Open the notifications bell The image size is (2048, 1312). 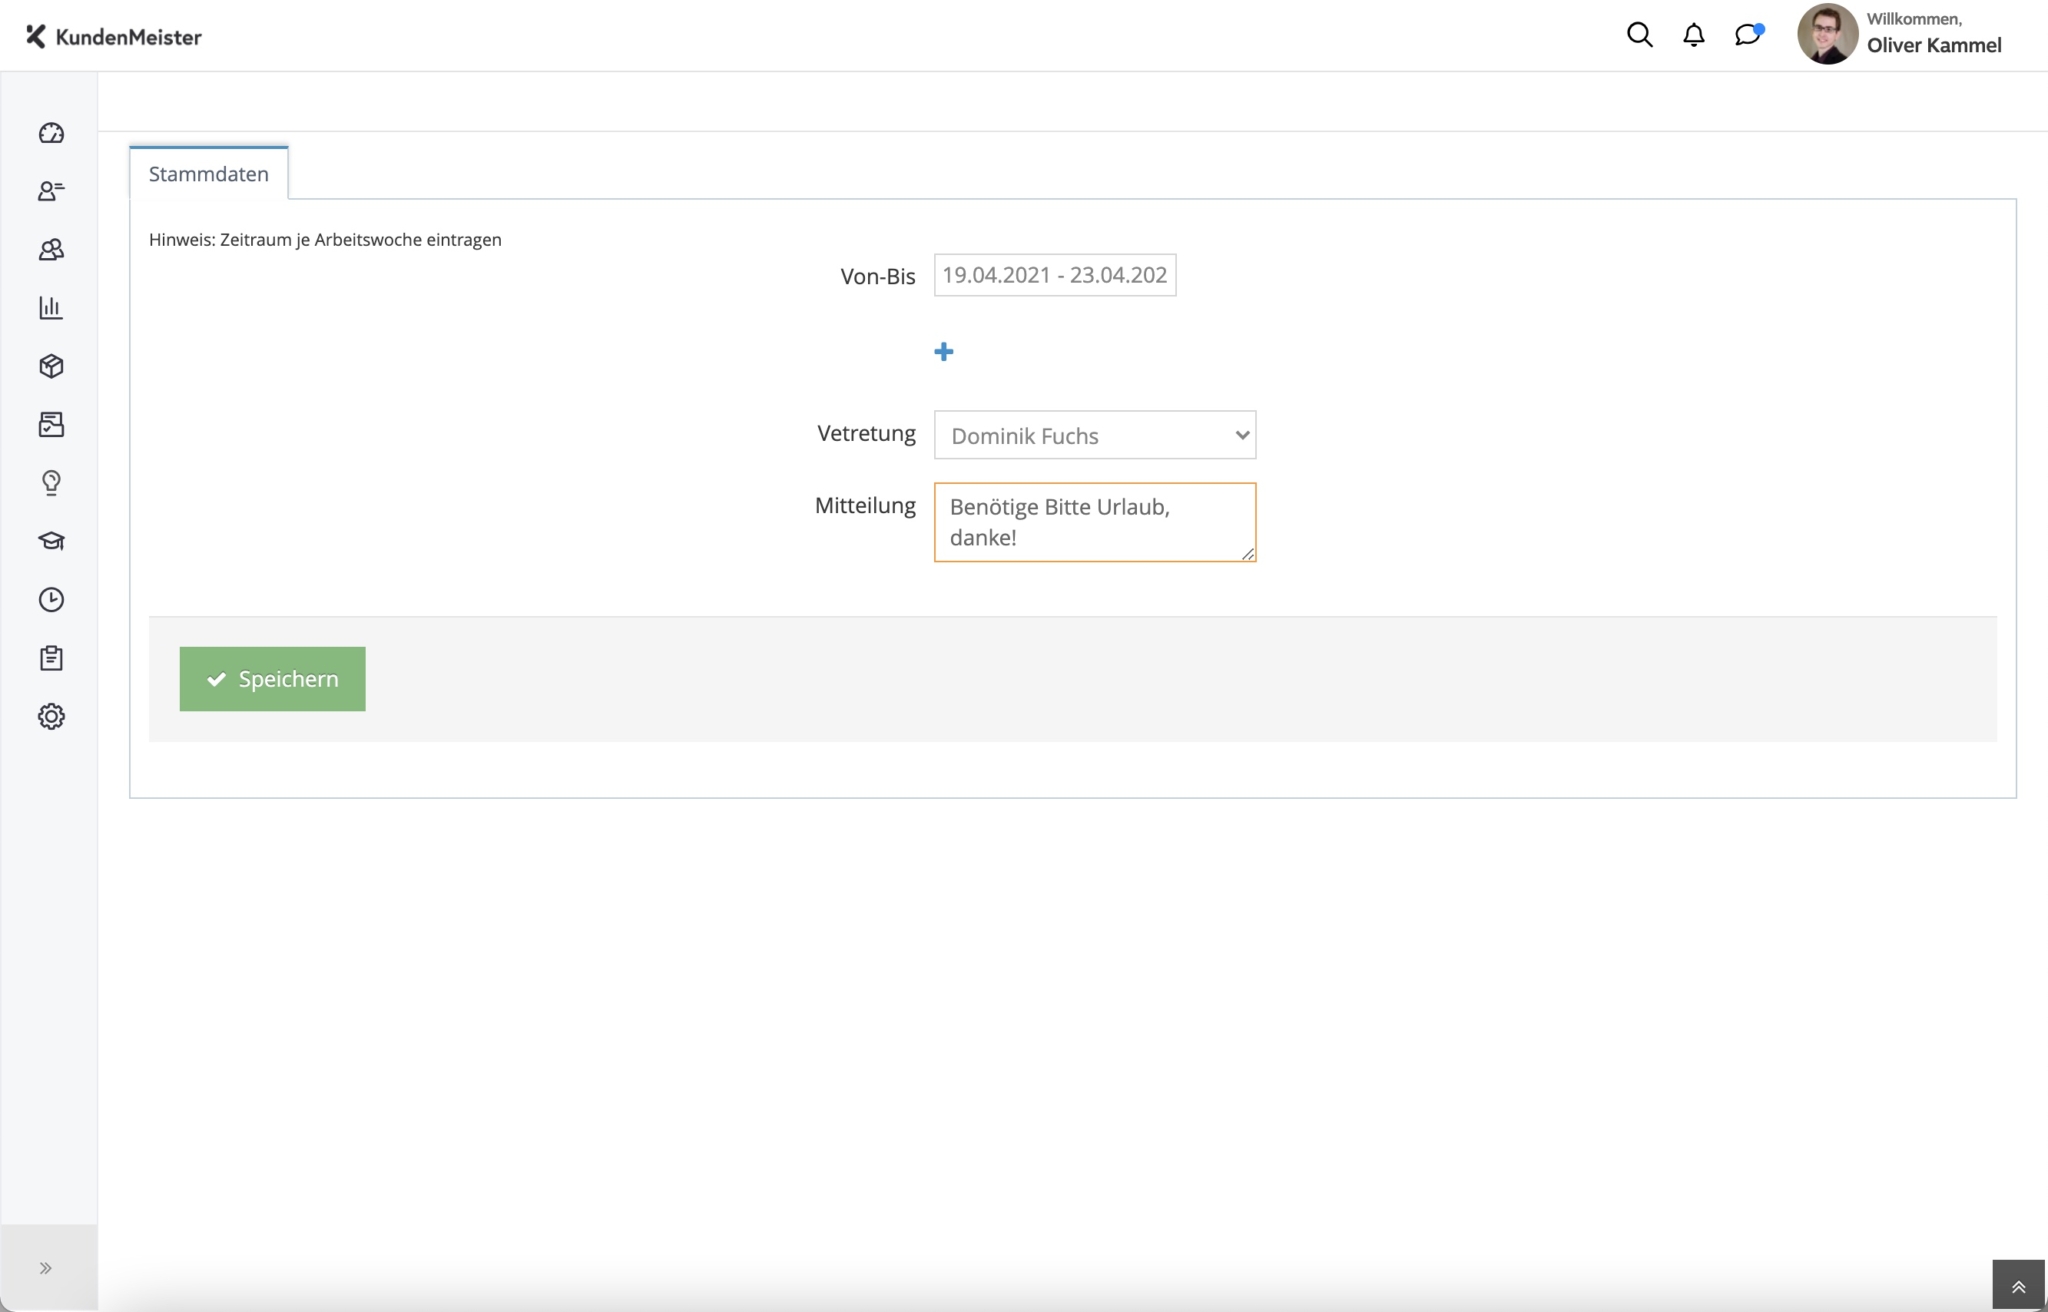[x=1693, y=35]
